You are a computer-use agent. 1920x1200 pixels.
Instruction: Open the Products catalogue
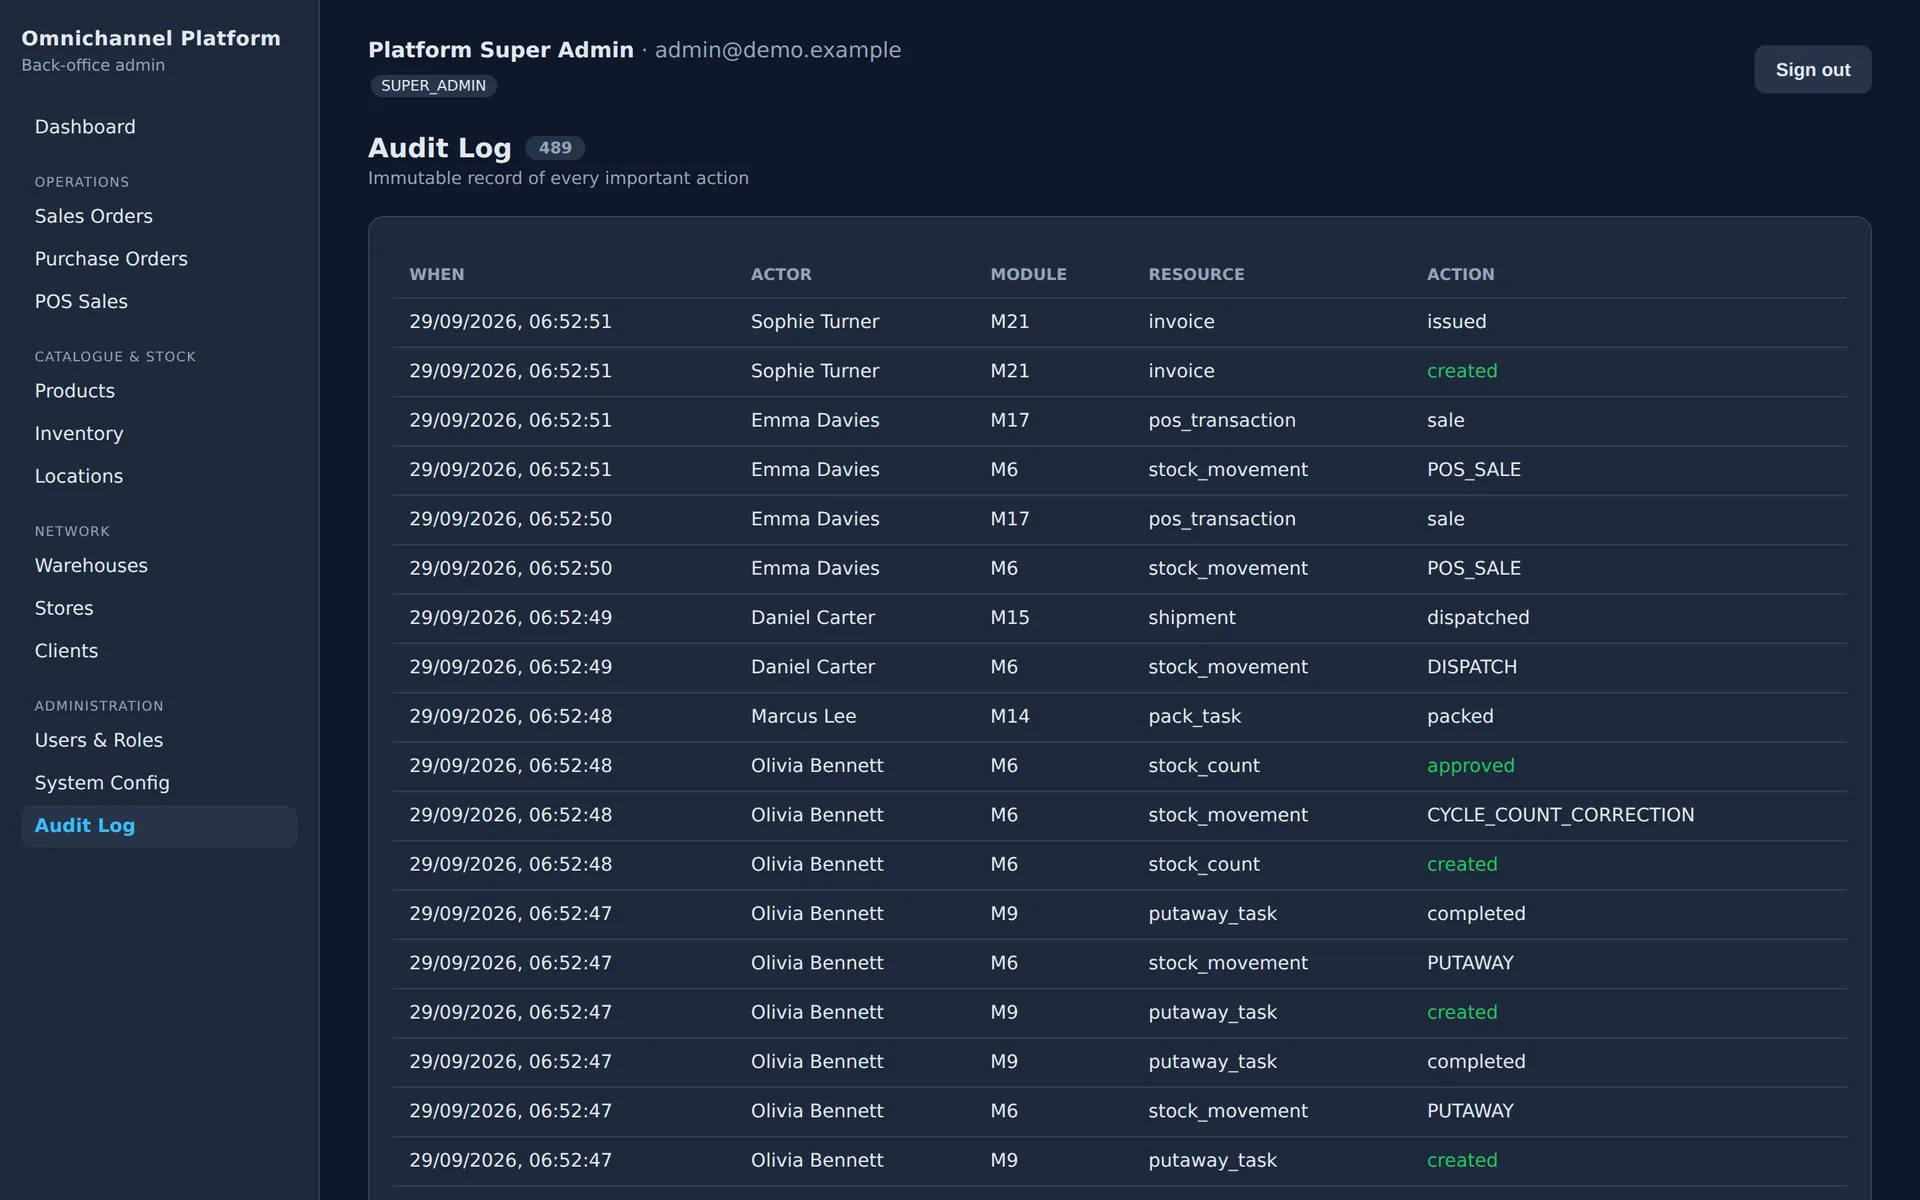pos(159,391)
